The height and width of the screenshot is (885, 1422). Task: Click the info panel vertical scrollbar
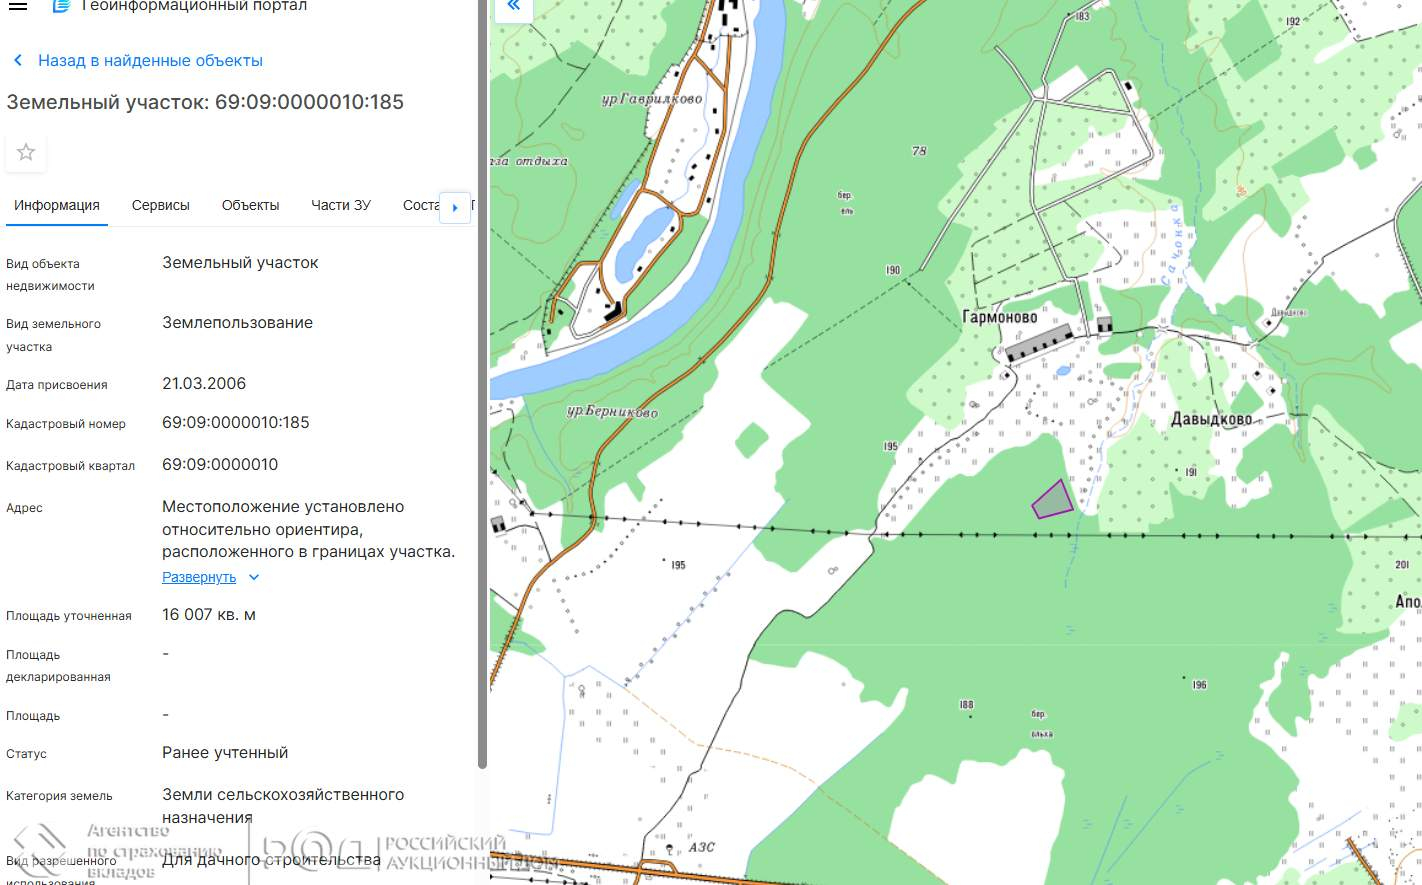tap(482, 400)
